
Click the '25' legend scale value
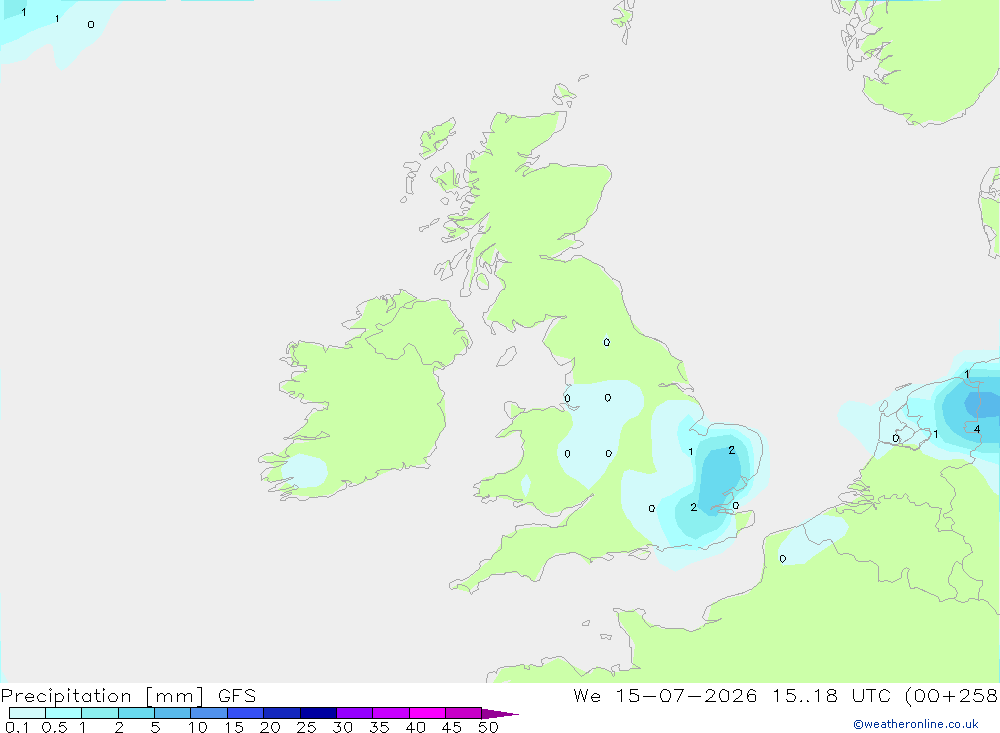pyautogui.click(x=306, y=727)
